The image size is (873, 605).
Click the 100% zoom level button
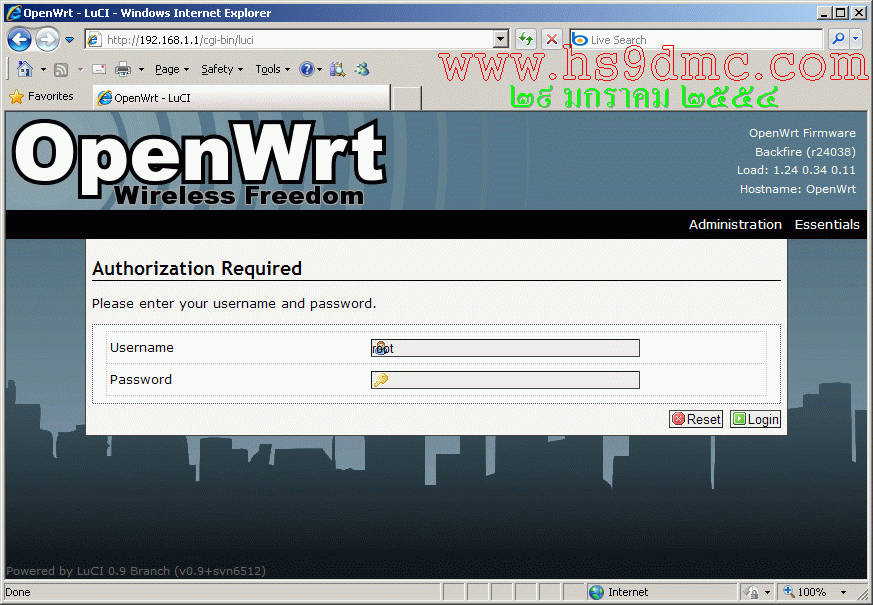tap(805, 592)
